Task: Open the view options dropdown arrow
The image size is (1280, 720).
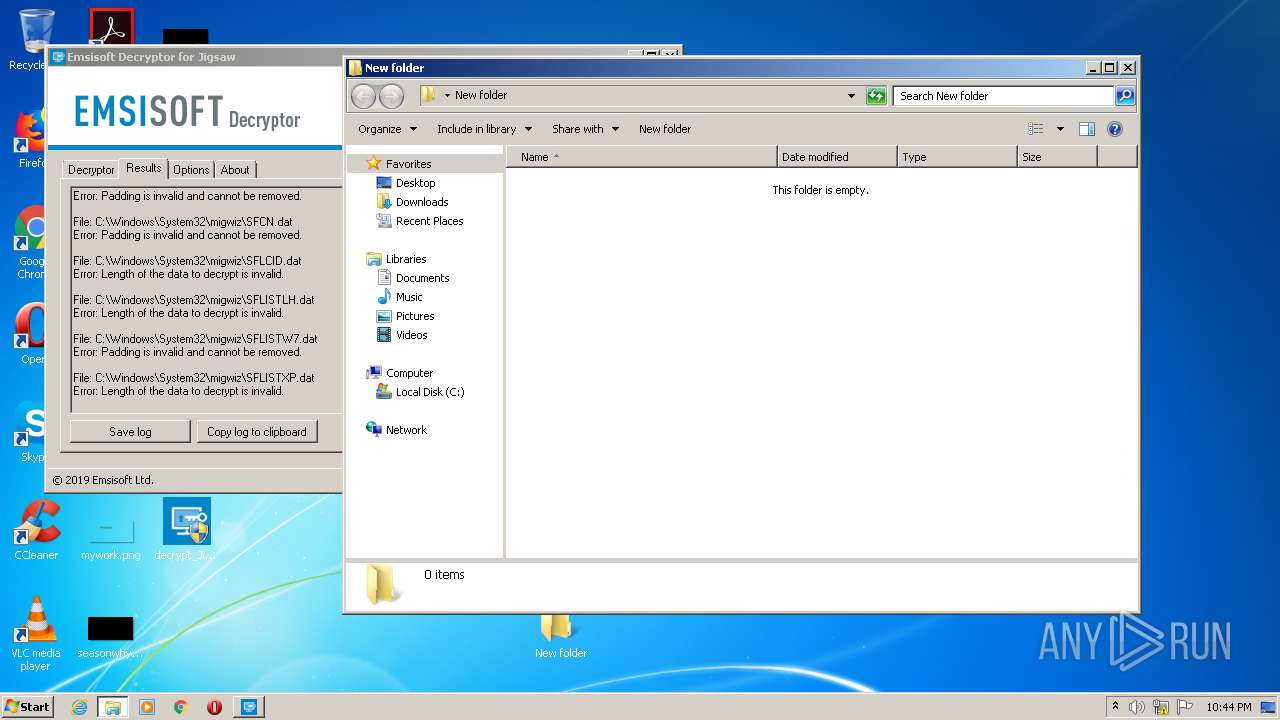Action: 1060,129
